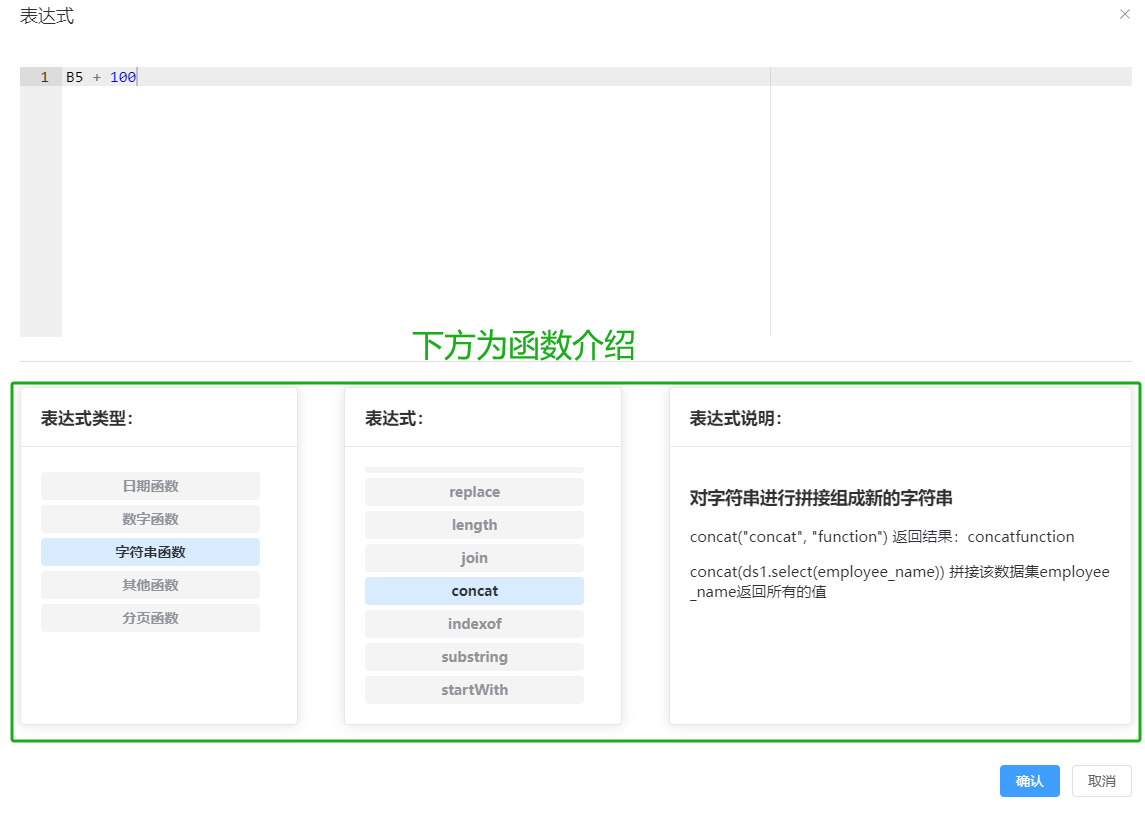Viewport: 1145px width, 814px height.
Task: Click the 100 value in the expression
Action: tap(123, 77)
